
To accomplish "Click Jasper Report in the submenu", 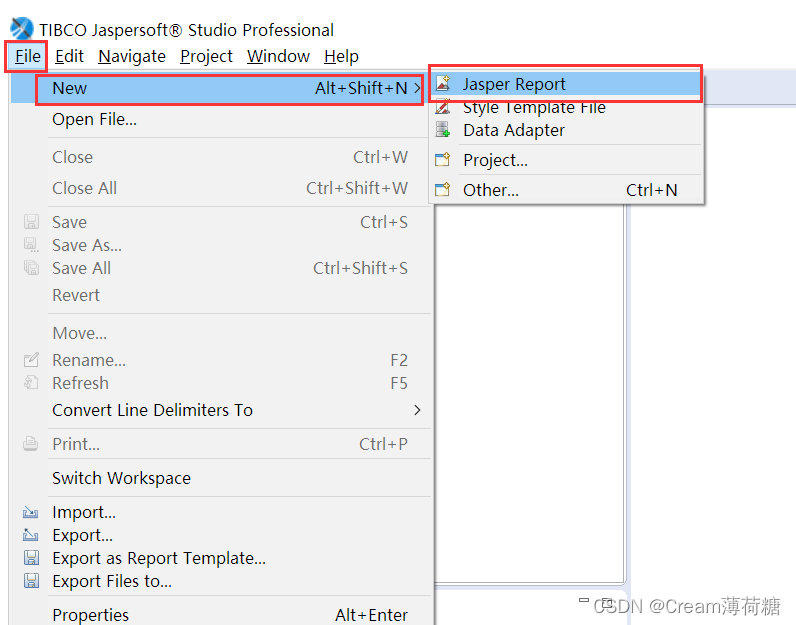I will (566, 84).
